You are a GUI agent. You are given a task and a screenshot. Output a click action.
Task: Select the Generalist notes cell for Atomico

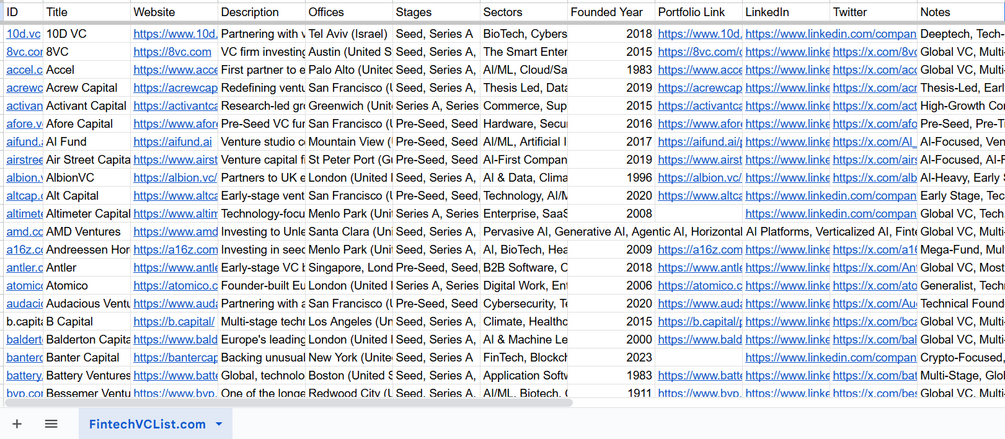pyautogui.click(x=961, y=285)
